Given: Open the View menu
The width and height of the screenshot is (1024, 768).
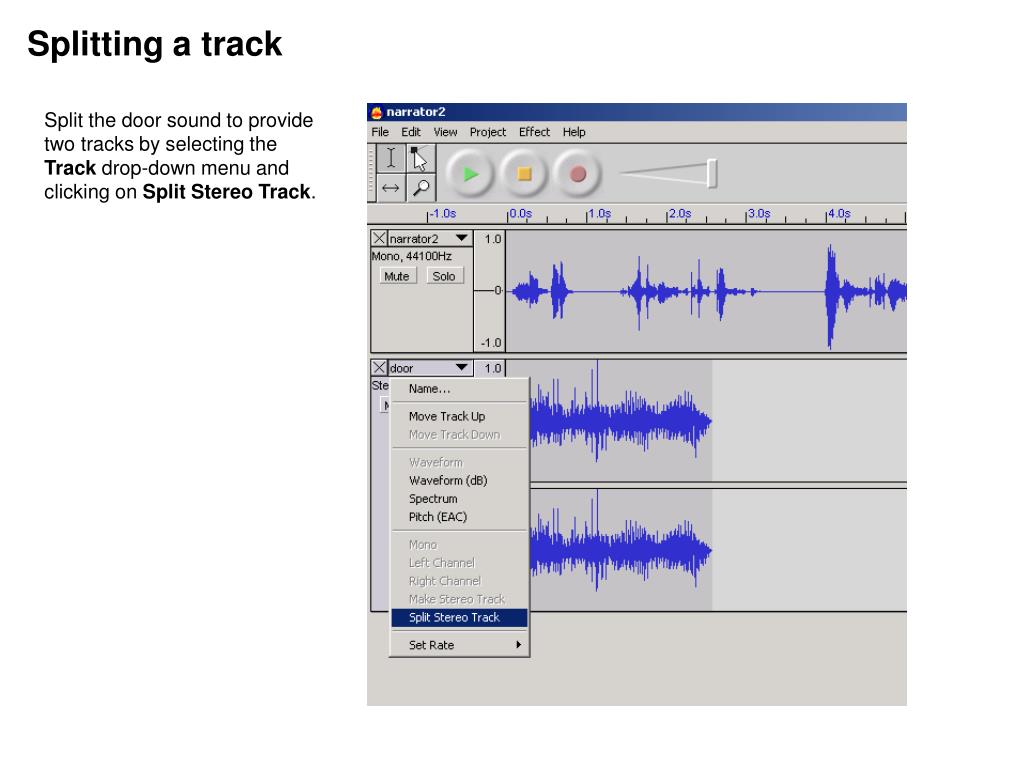Looking at the screenshot, I should point(445,132).
